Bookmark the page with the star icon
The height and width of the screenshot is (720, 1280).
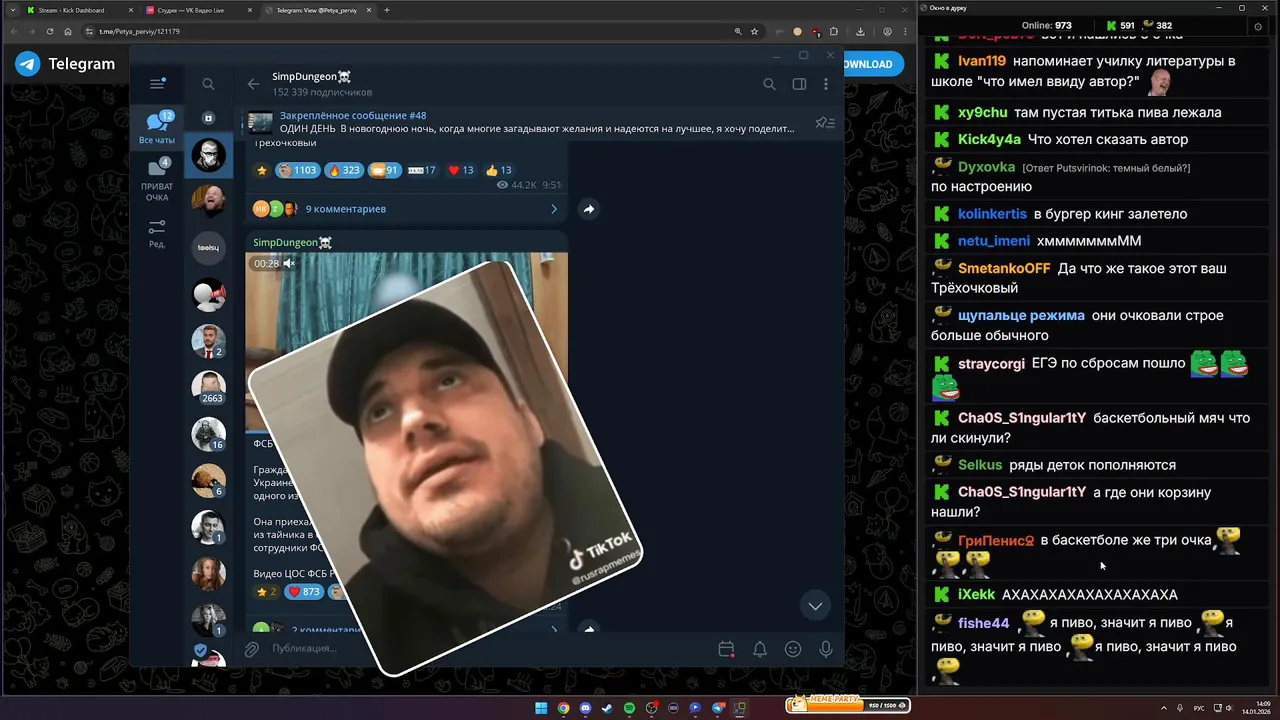[x=755, y=31]
